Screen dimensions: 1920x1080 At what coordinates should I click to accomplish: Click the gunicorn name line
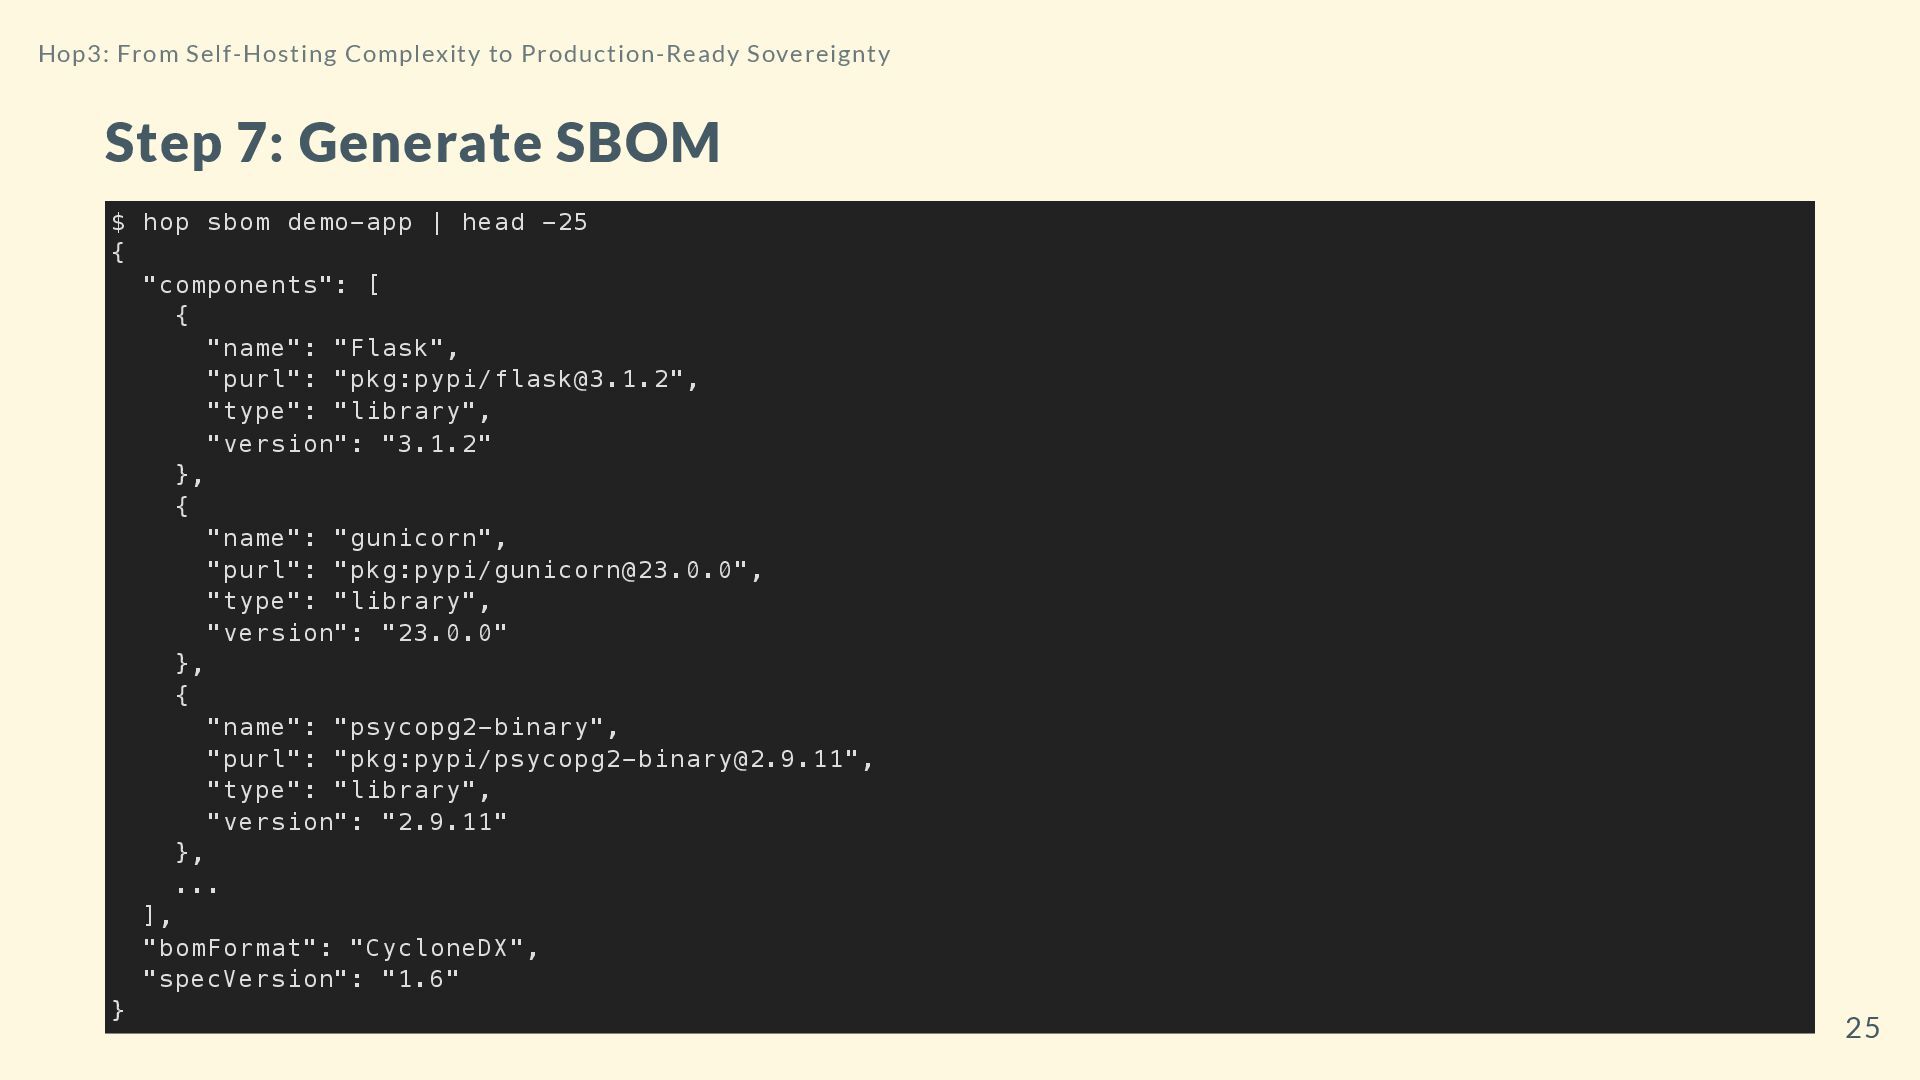tap(357, 538)
